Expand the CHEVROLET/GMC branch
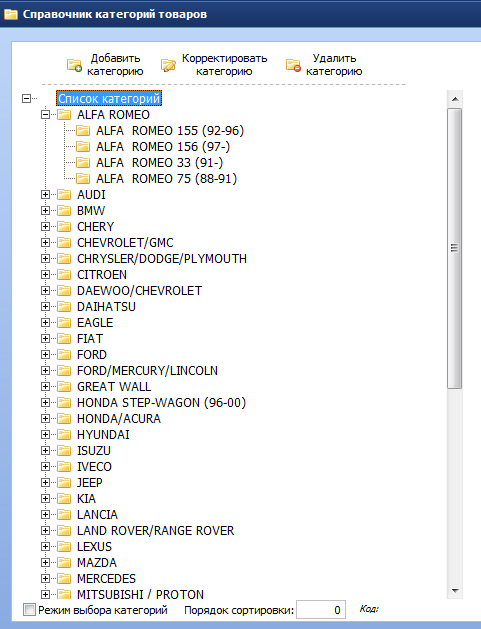481x629 pixels. [x=45, y=243]
